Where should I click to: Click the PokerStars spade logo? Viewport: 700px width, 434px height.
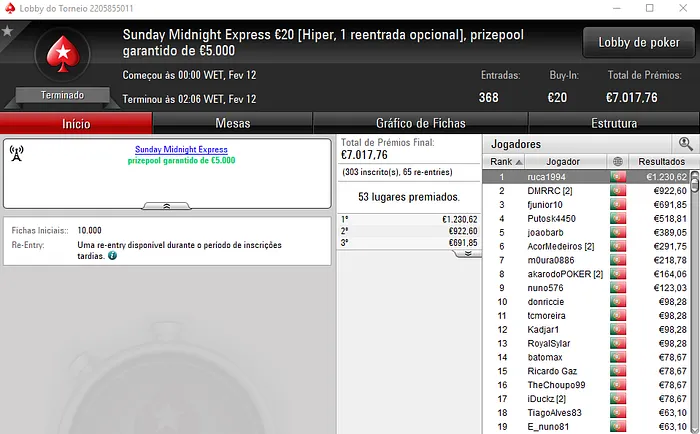63,54
